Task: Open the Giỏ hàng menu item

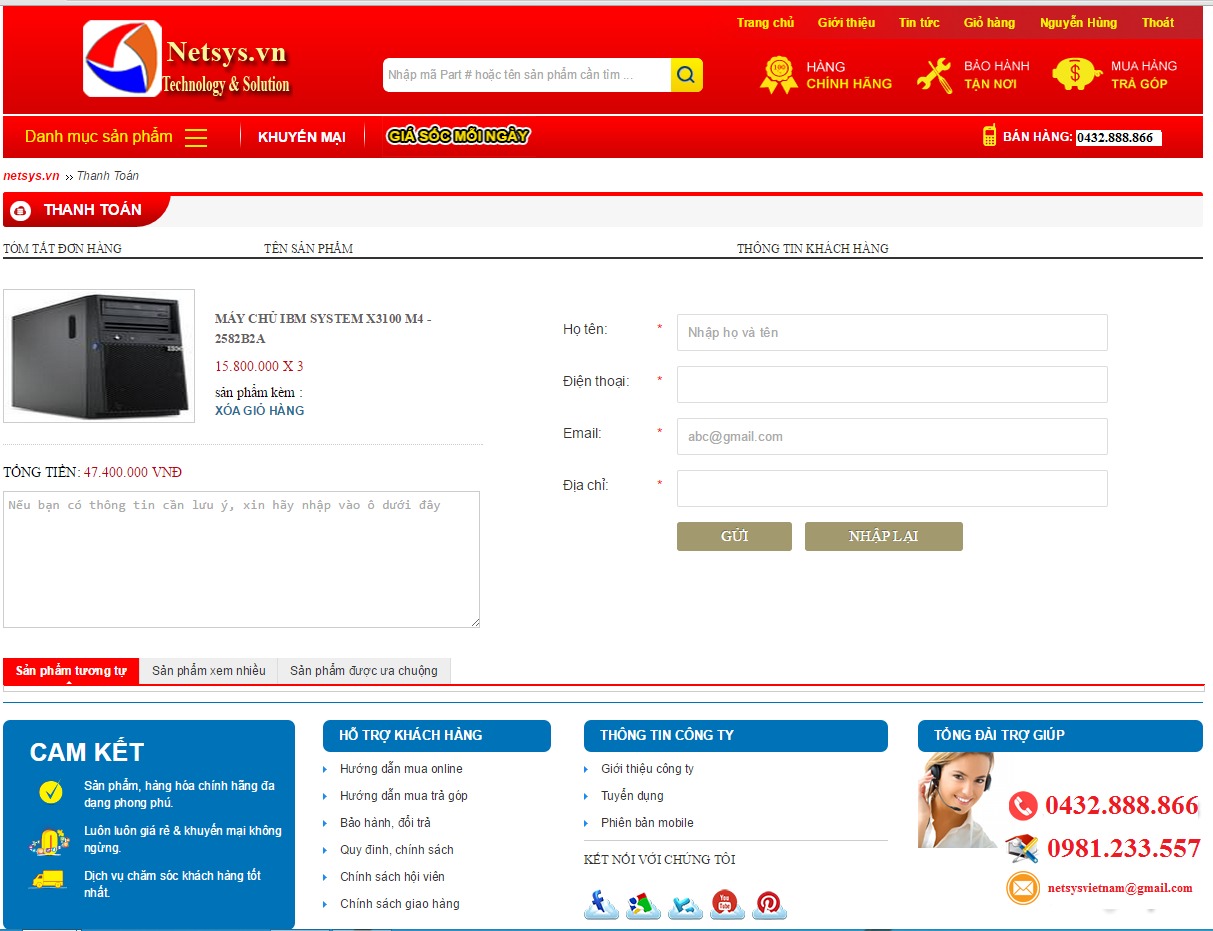Action: pos(988,23)
